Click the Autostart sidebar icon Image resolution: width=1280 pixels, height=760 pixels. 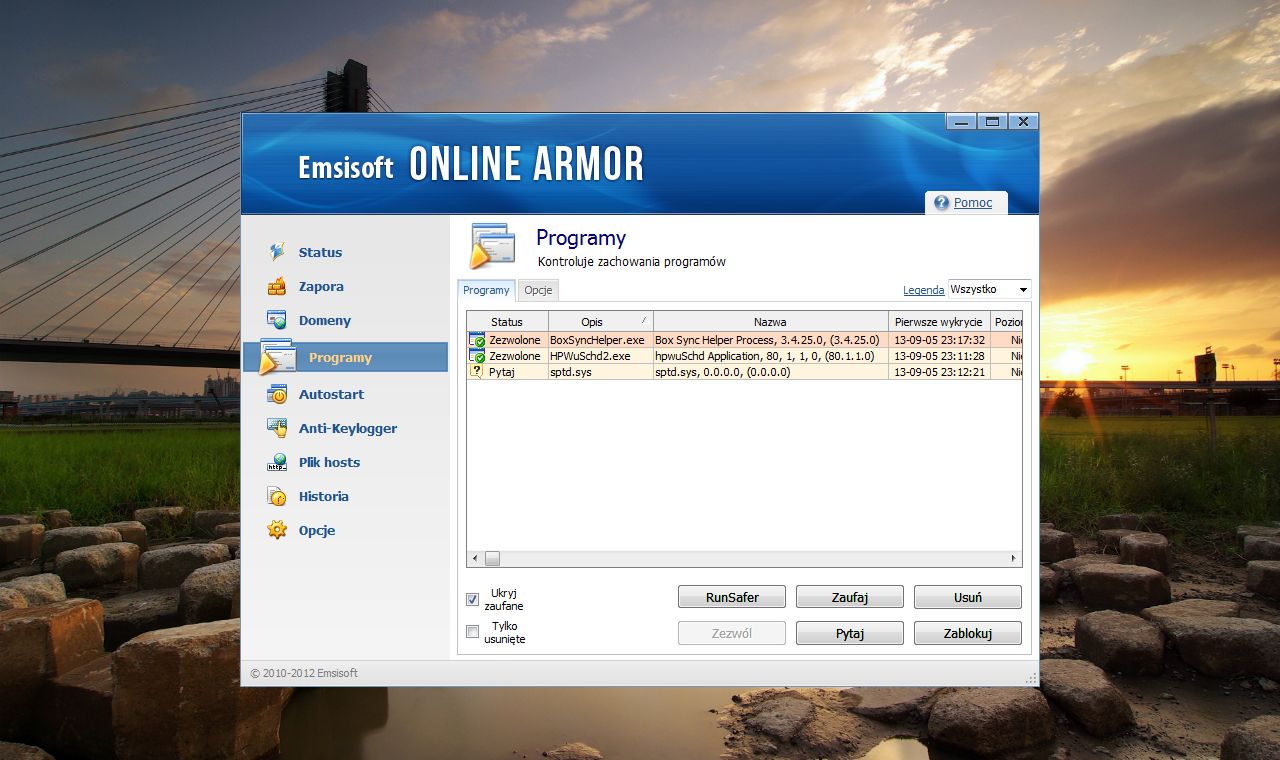(x=277, y=394)
